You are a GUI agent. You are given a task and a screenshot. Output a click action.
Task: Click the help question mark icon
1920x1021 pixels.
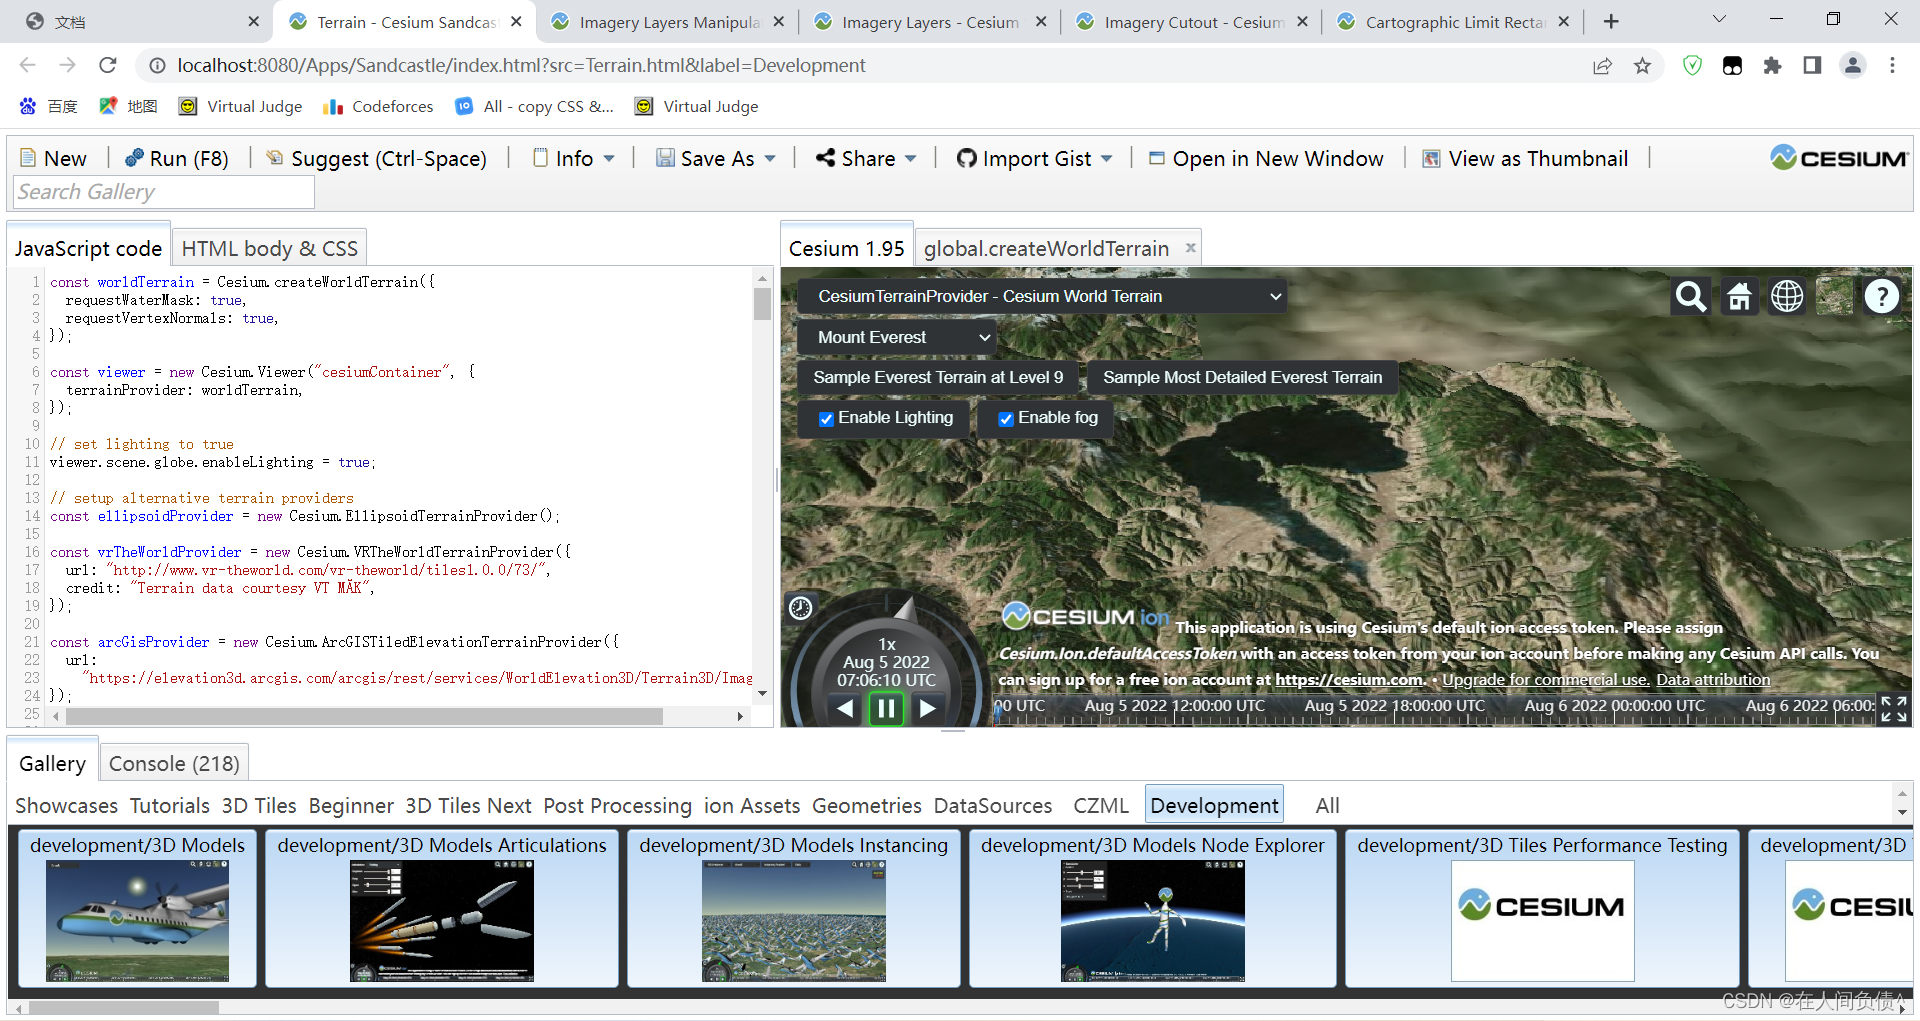tap(1881, 296)
